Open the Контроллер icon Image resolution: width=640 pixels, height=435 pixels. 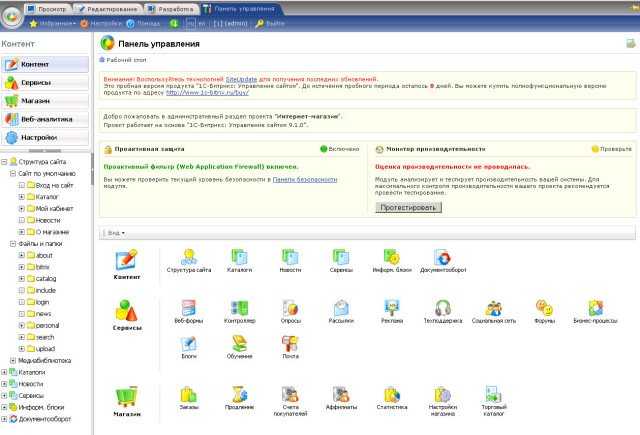click(x=240, y=312)
